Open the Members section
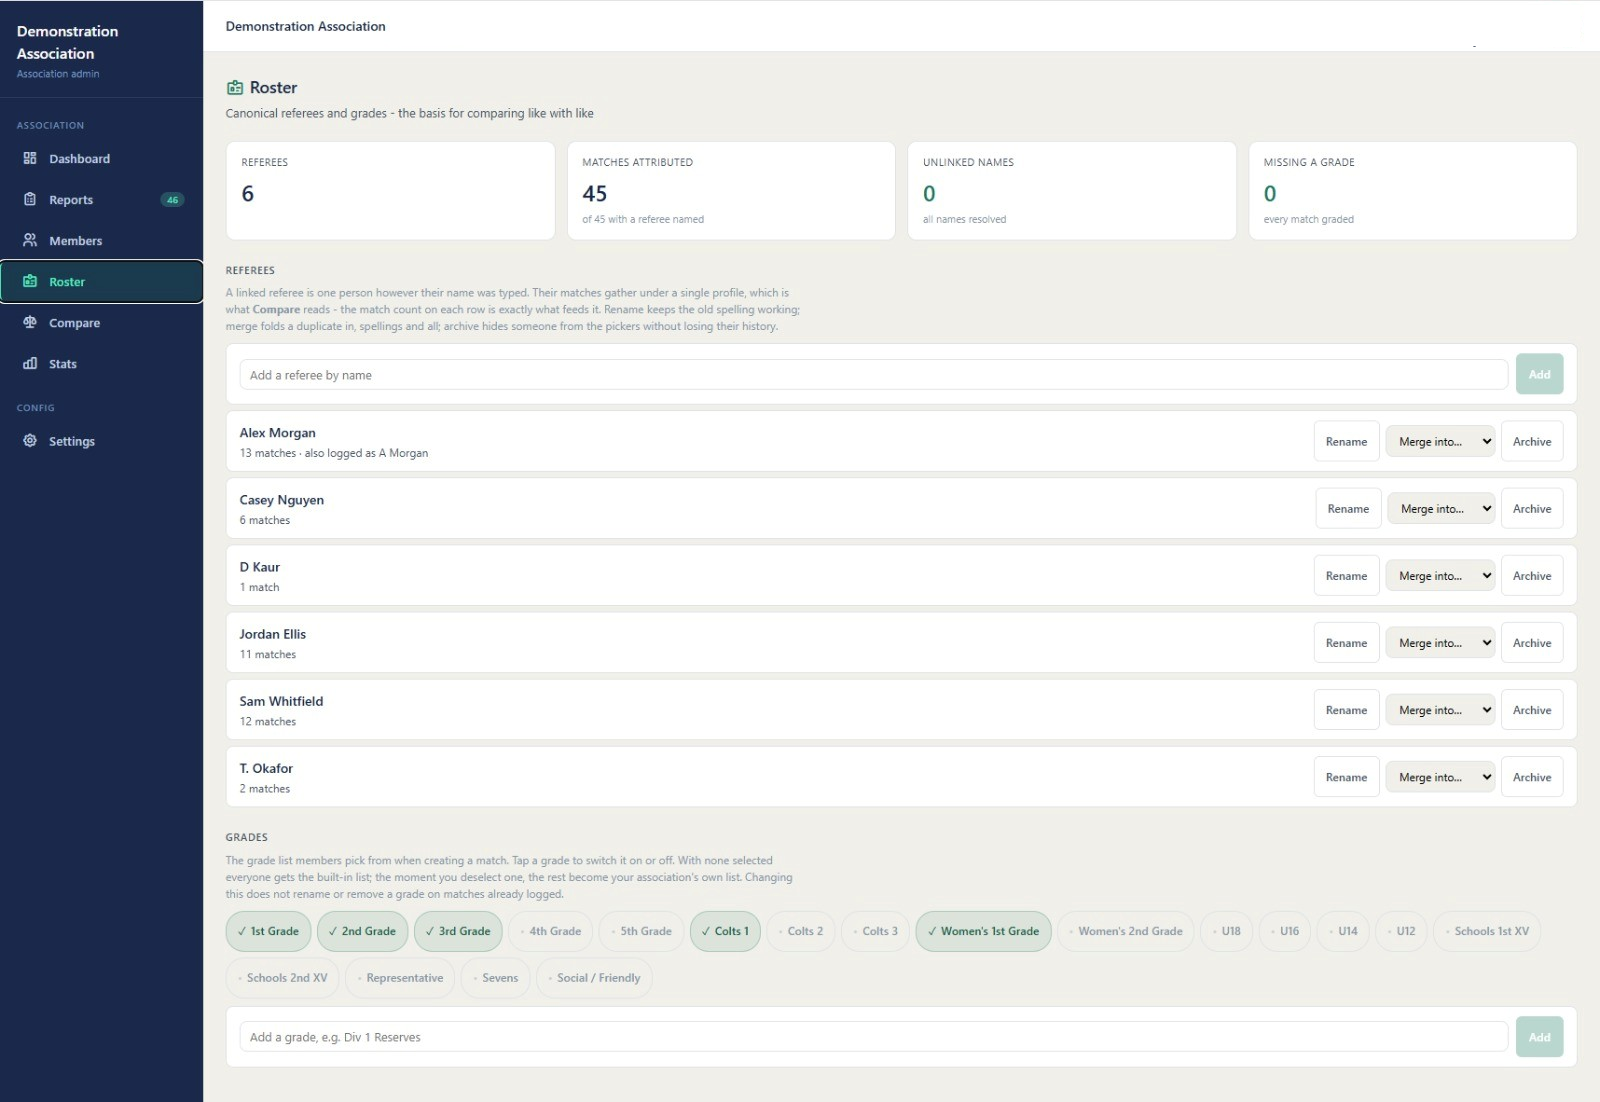This screenshot has width=1600, height=1102. tap(101, 240)
